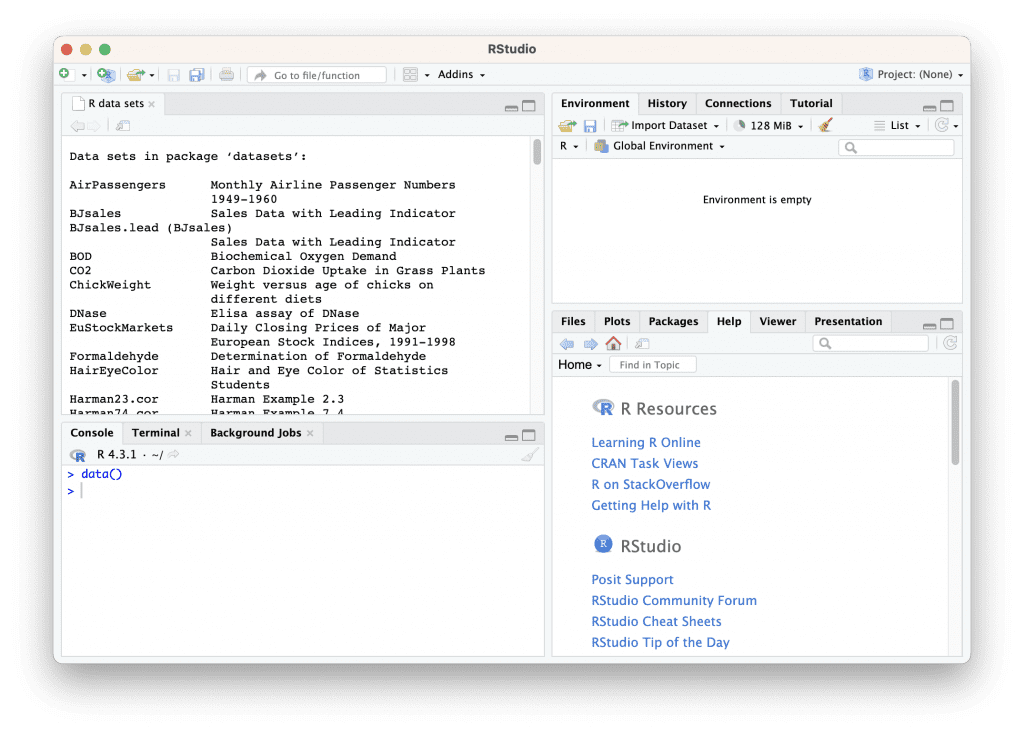
Task: Click the Find in Topic search field
Action: tap(652, 364)
